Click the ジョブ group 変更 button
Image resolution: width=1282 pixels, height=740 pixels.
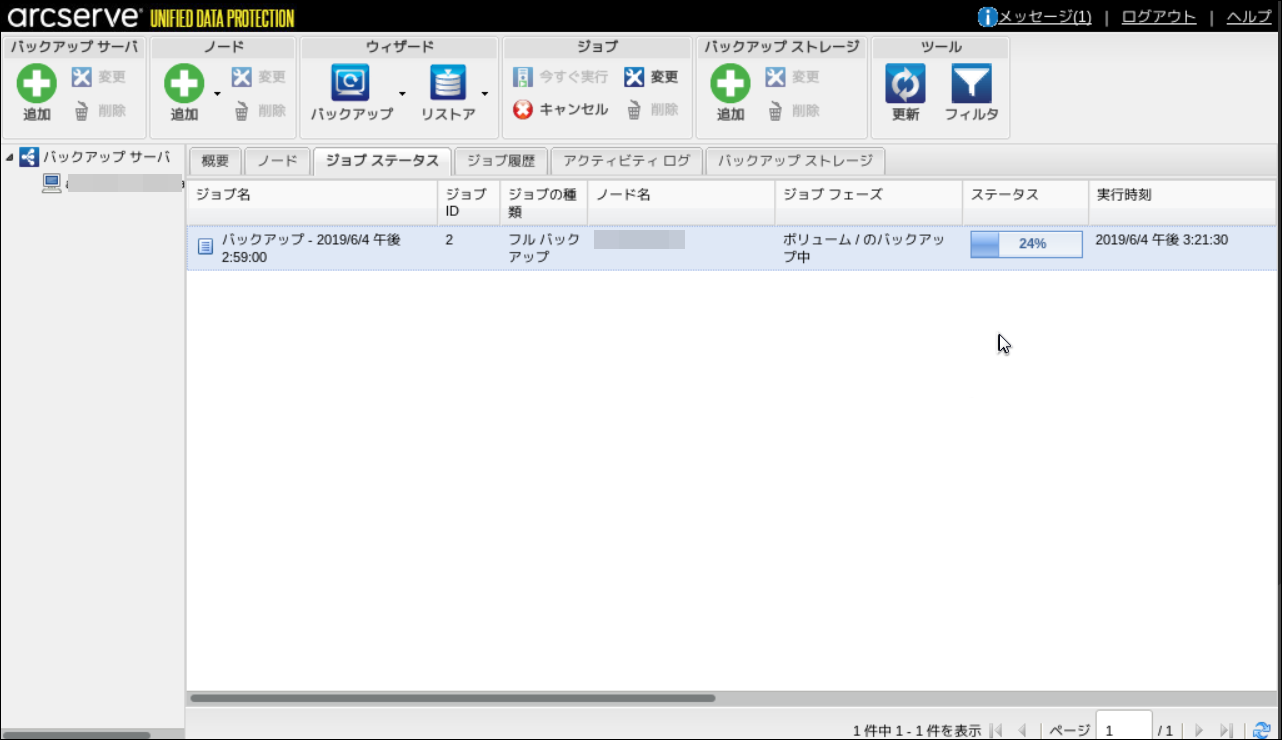651,77
